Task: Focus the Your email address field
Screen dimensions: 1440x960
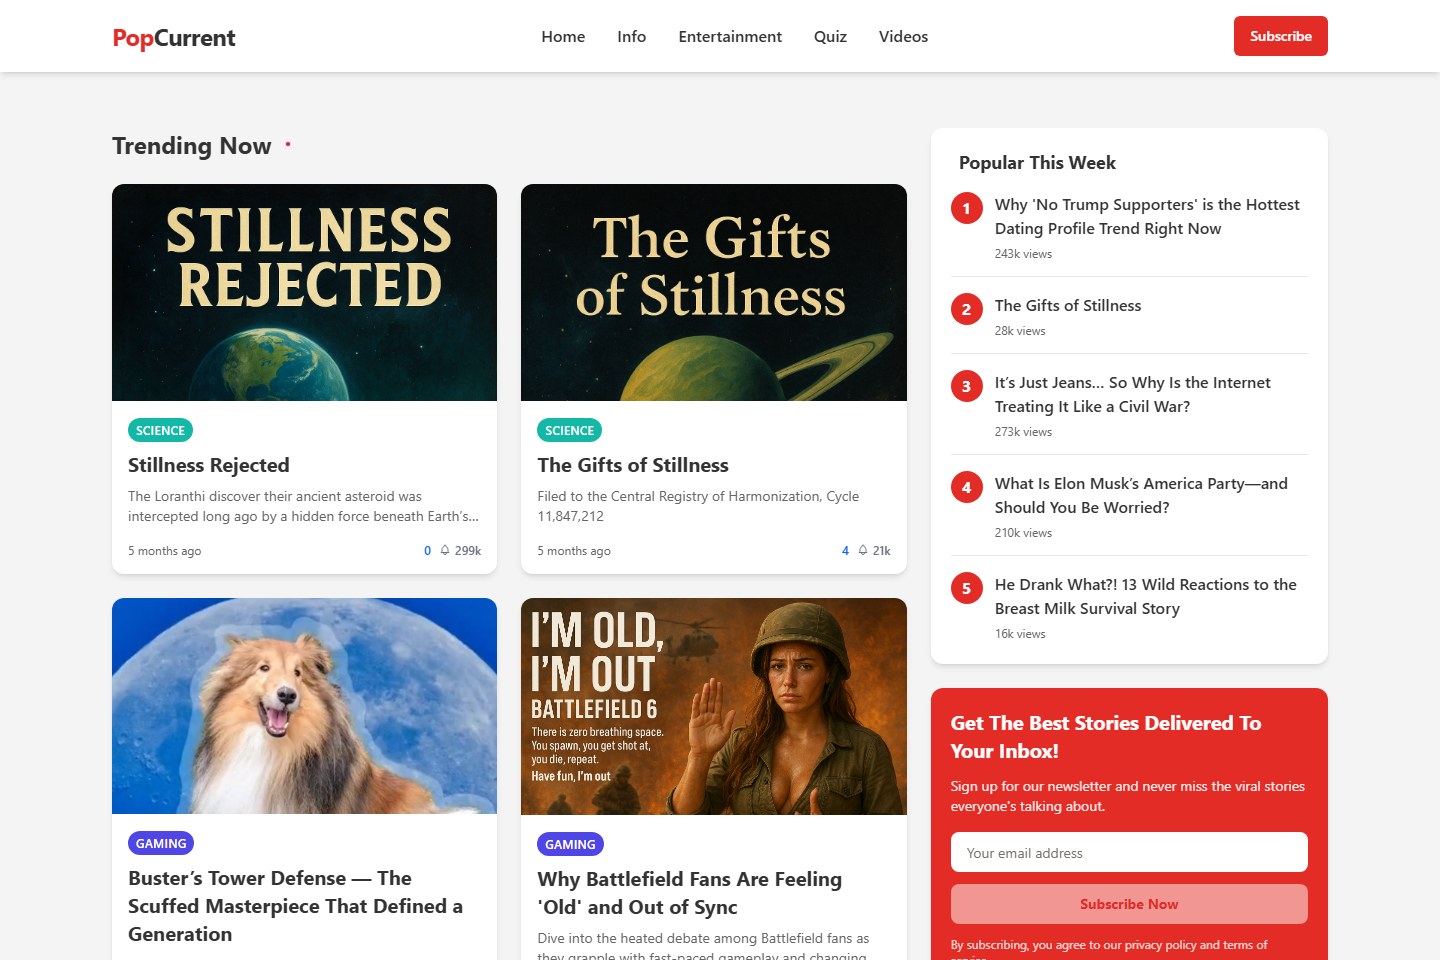Action: pos(1129,853)
